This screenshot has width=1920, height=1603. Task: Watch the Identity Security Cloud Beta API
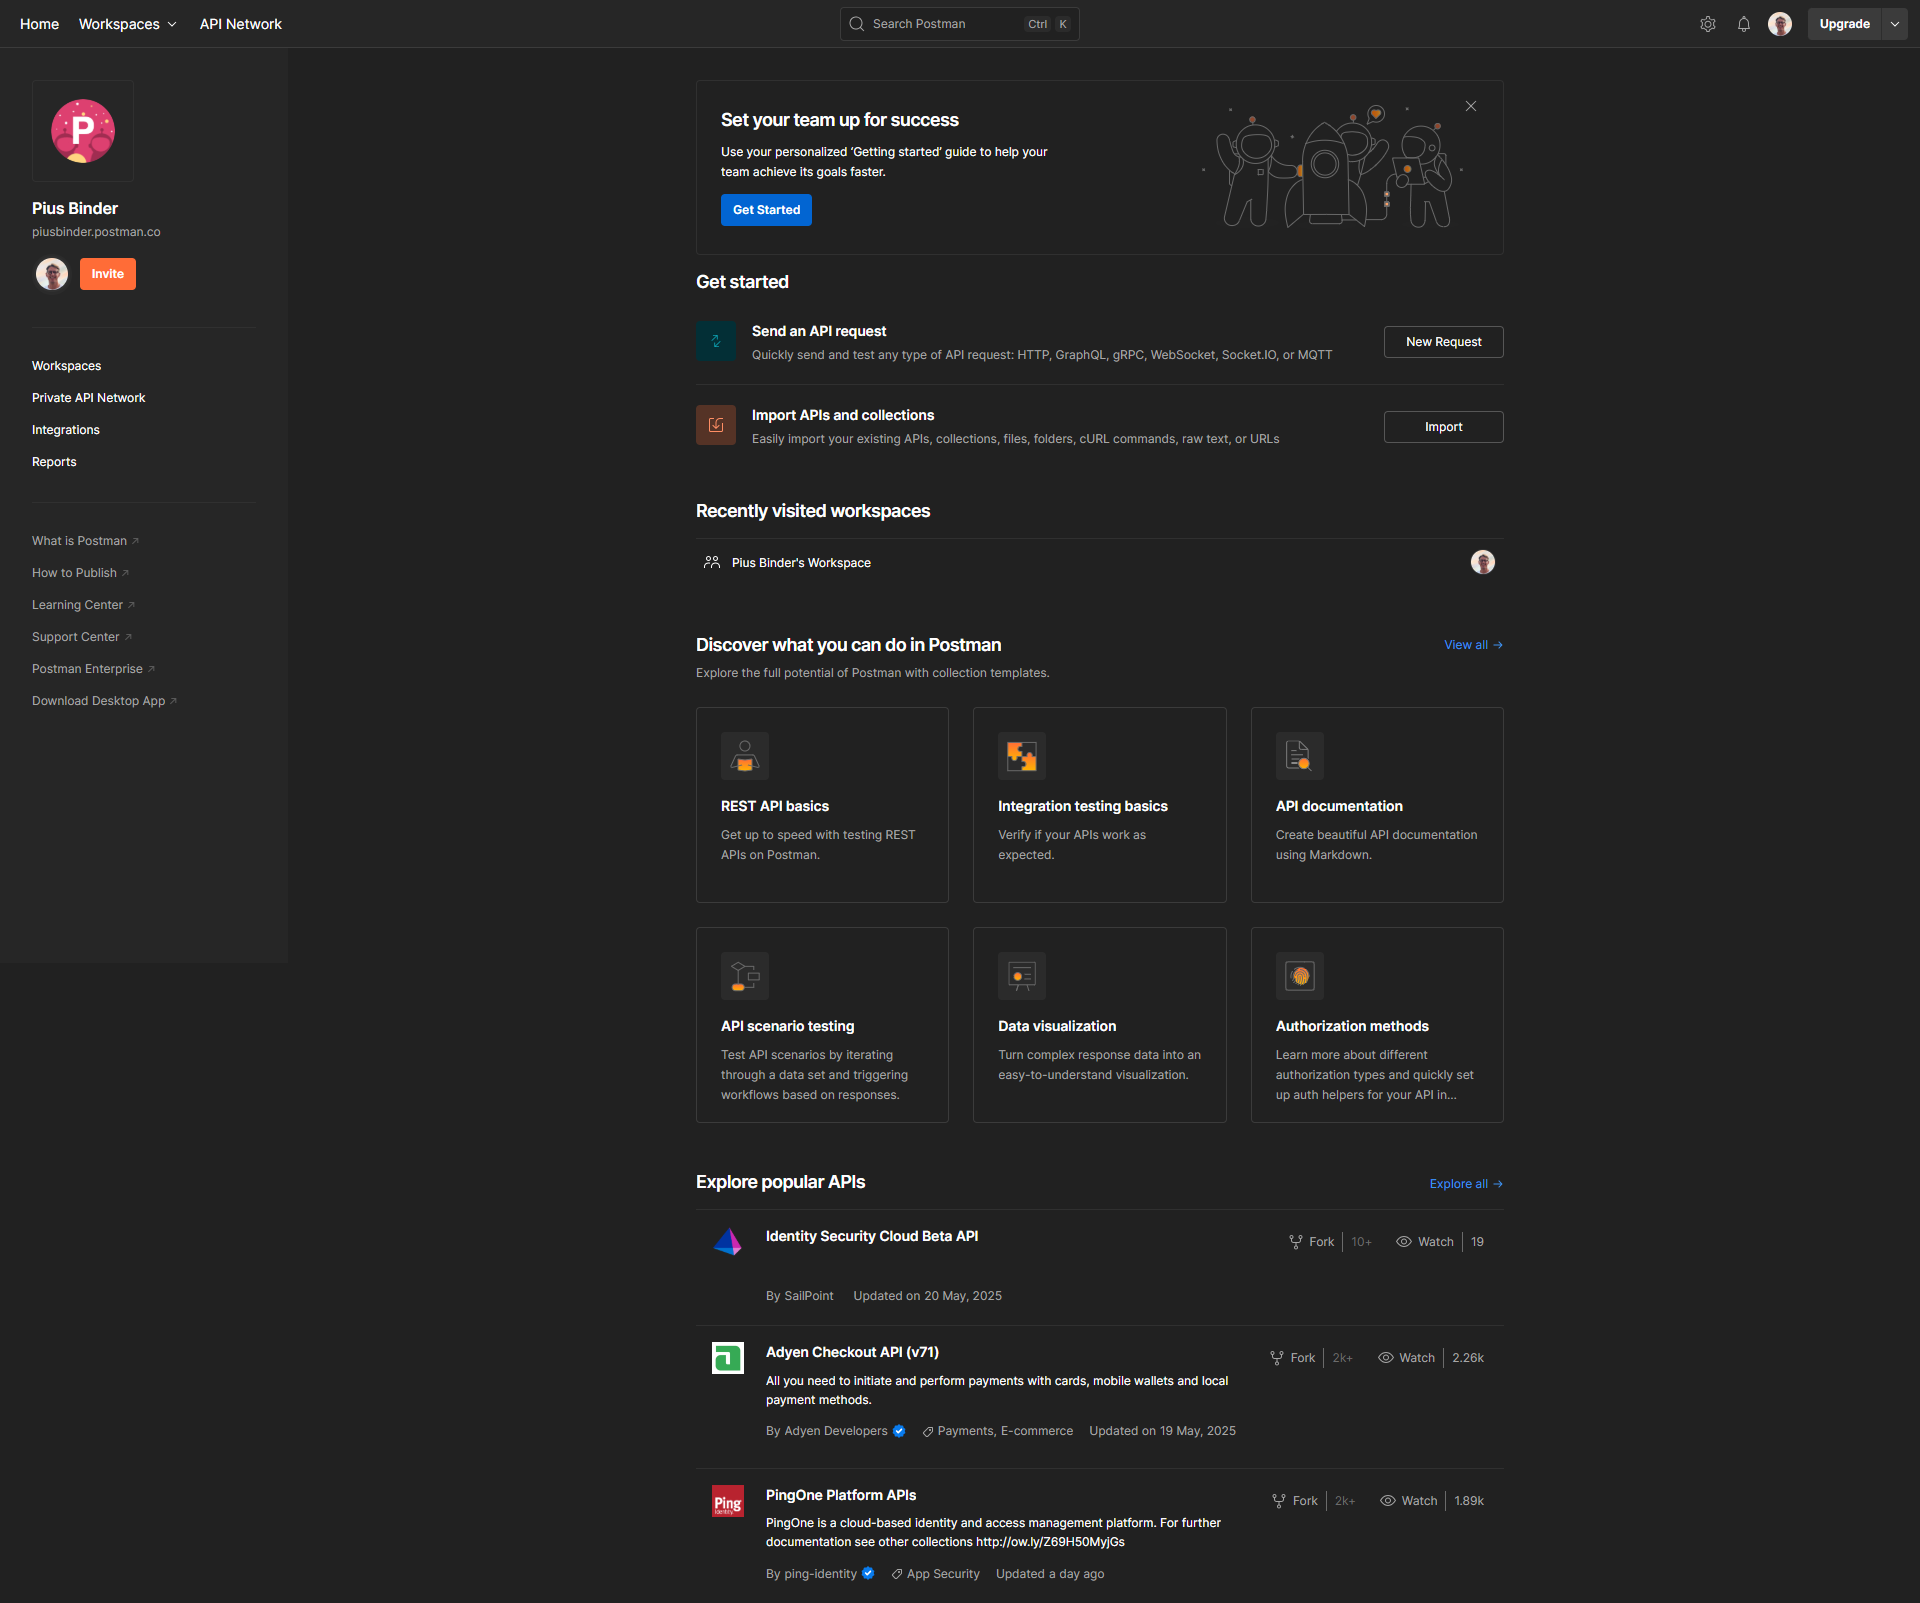[1425, 1242]
